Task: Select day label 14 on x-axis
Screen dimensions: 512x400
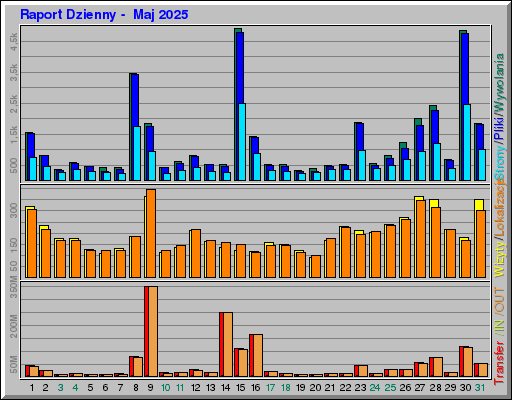Action: (225, 388)
